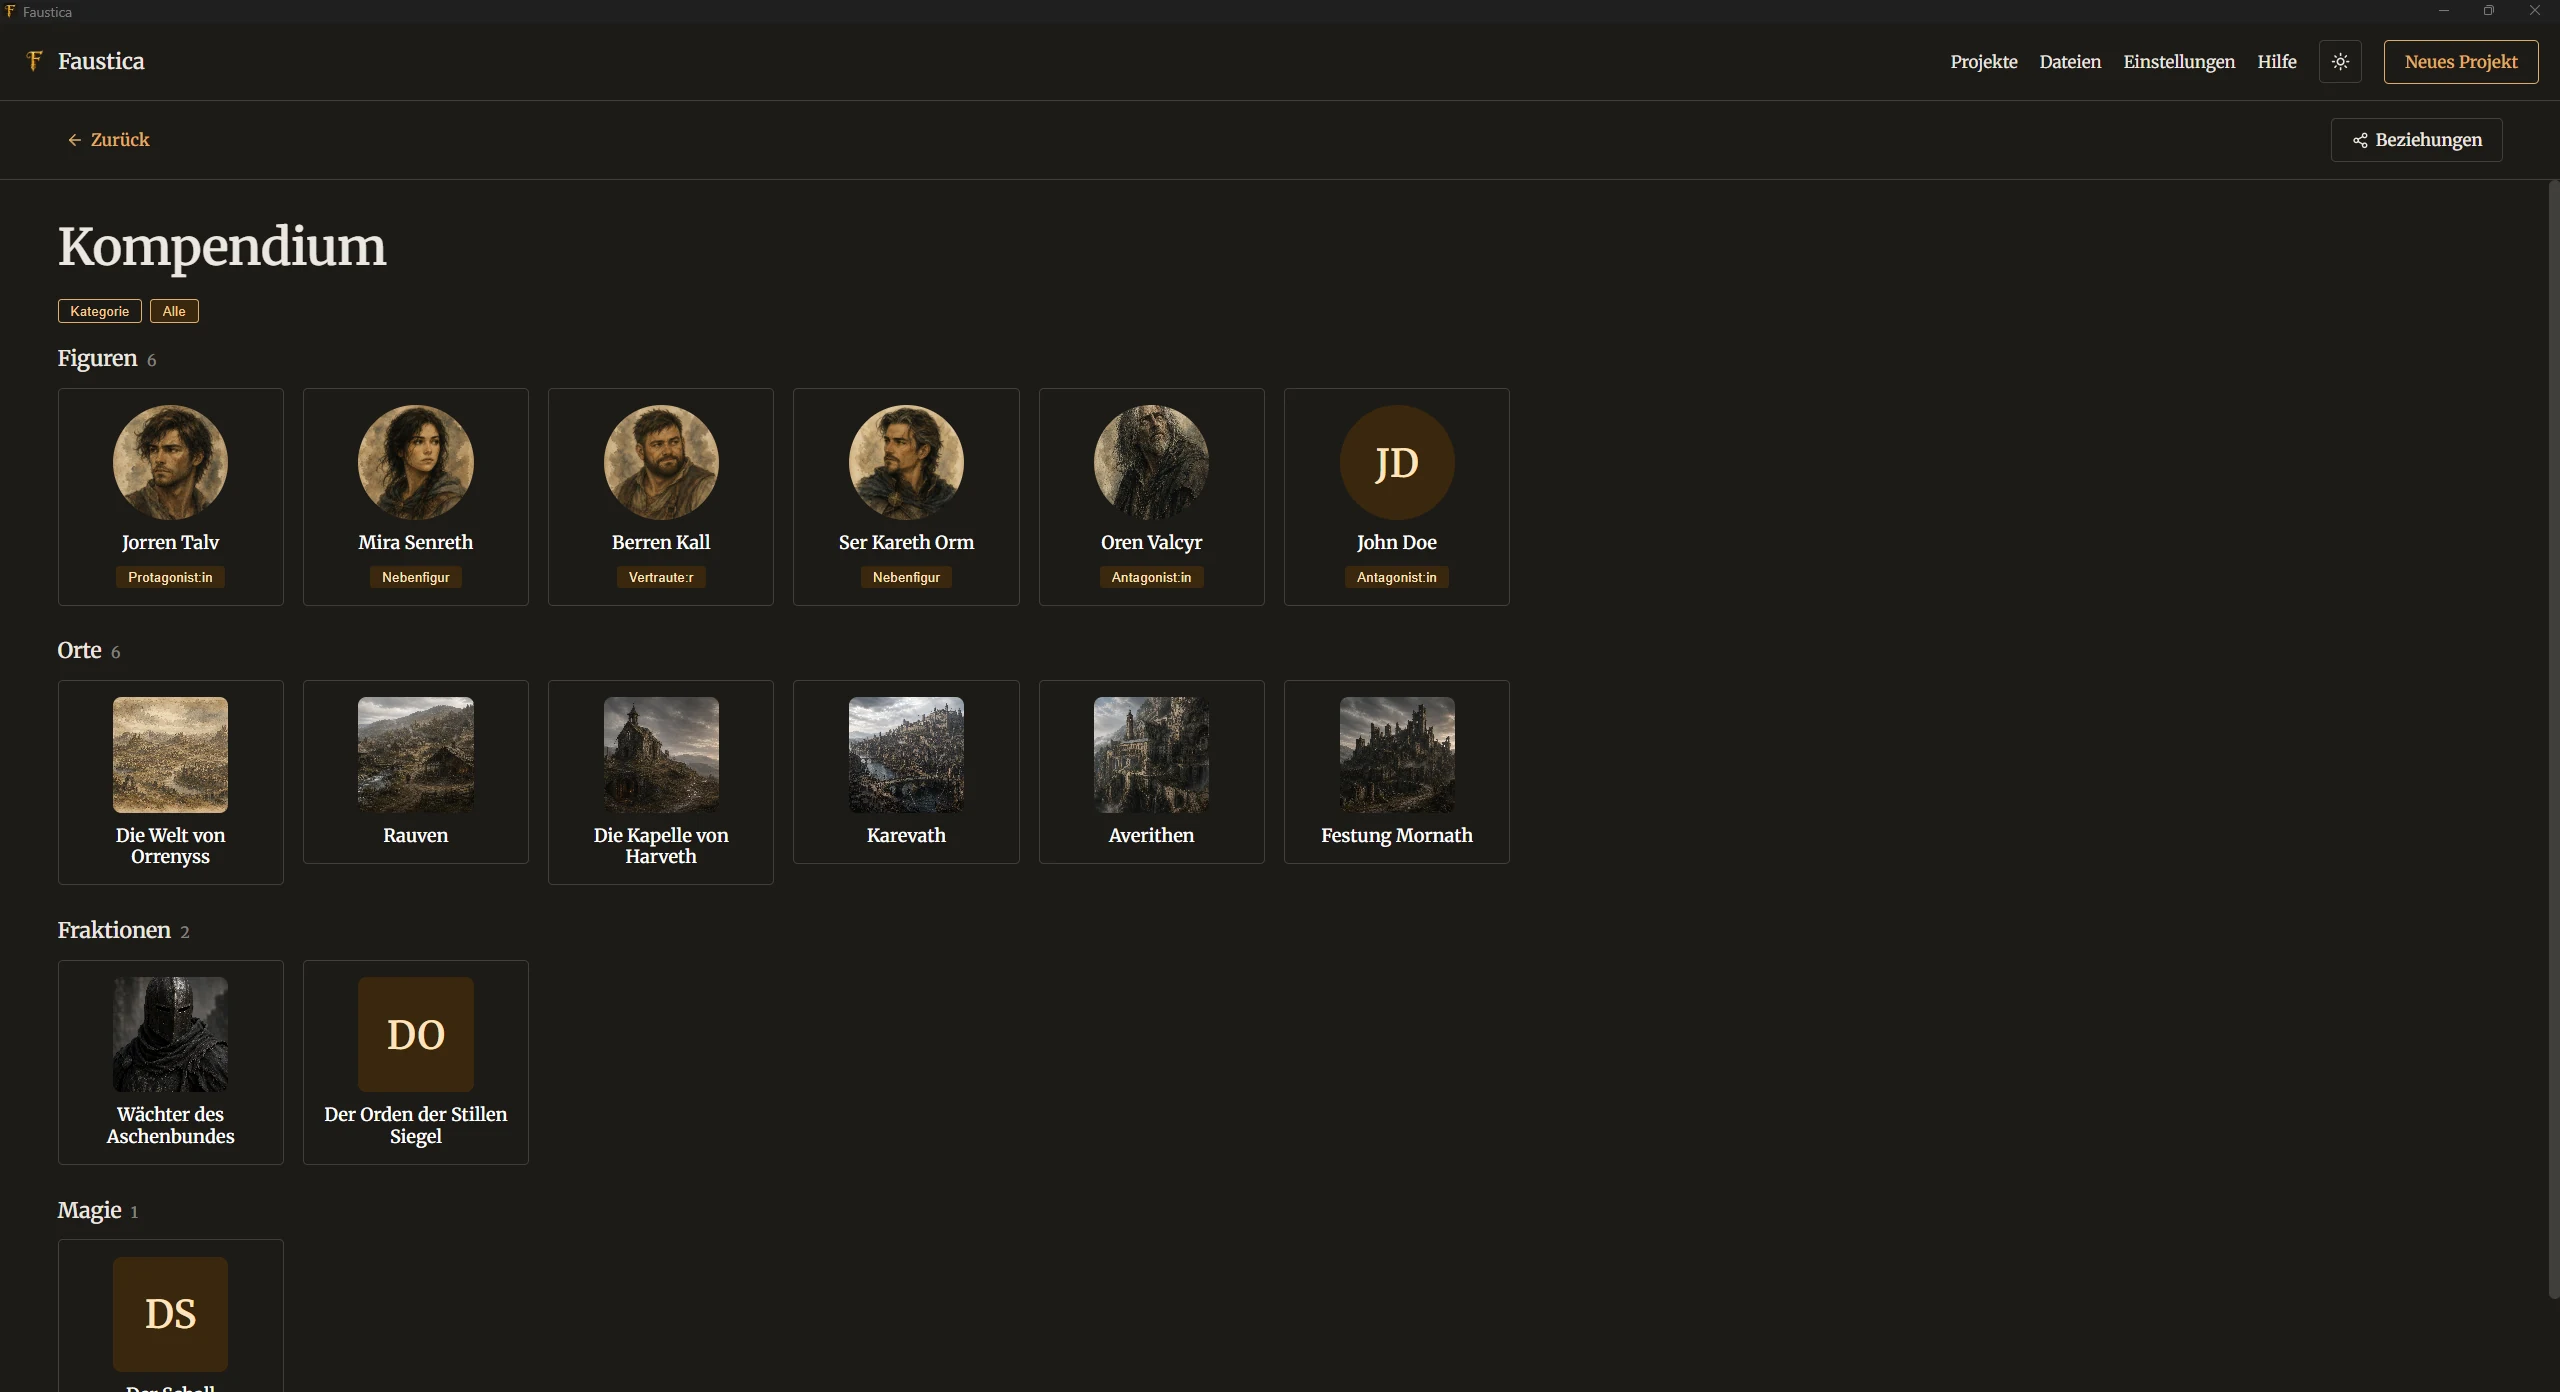This screenshot has height=1392, width=2560.
Task: Open the Hilfe menu
Action: [x=2276, y=62]
